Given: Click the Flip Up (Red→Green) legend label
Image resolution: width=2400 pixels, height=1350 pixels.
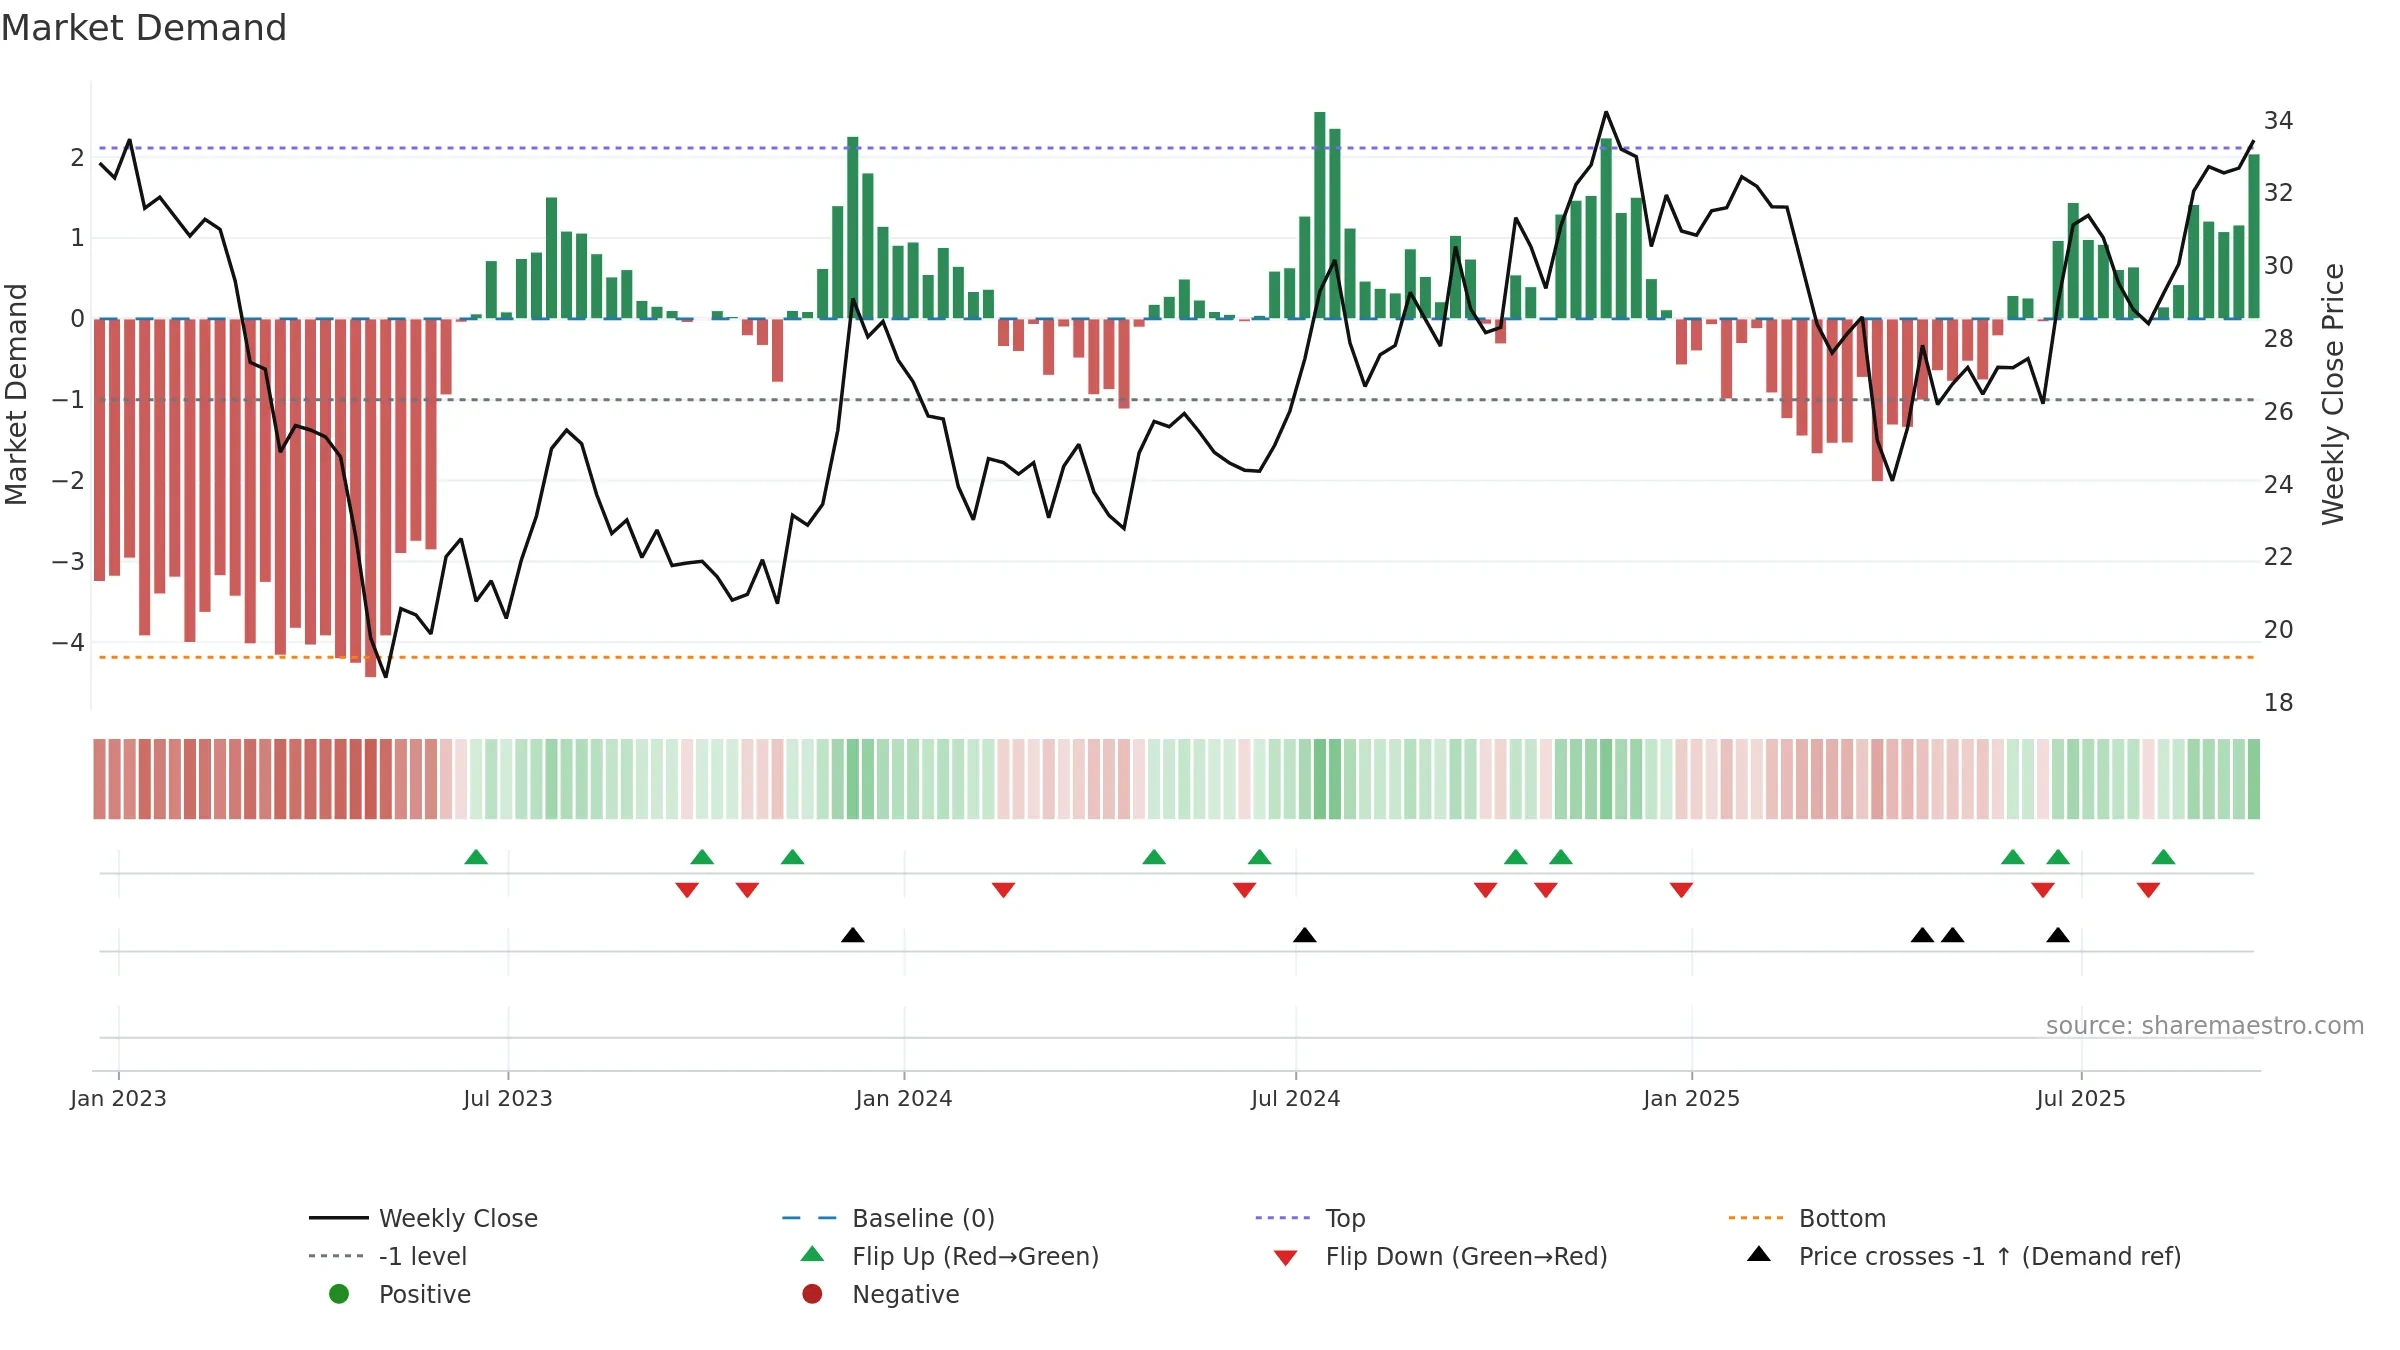Looking at the screenshot, I should [x=975, y=1256].
